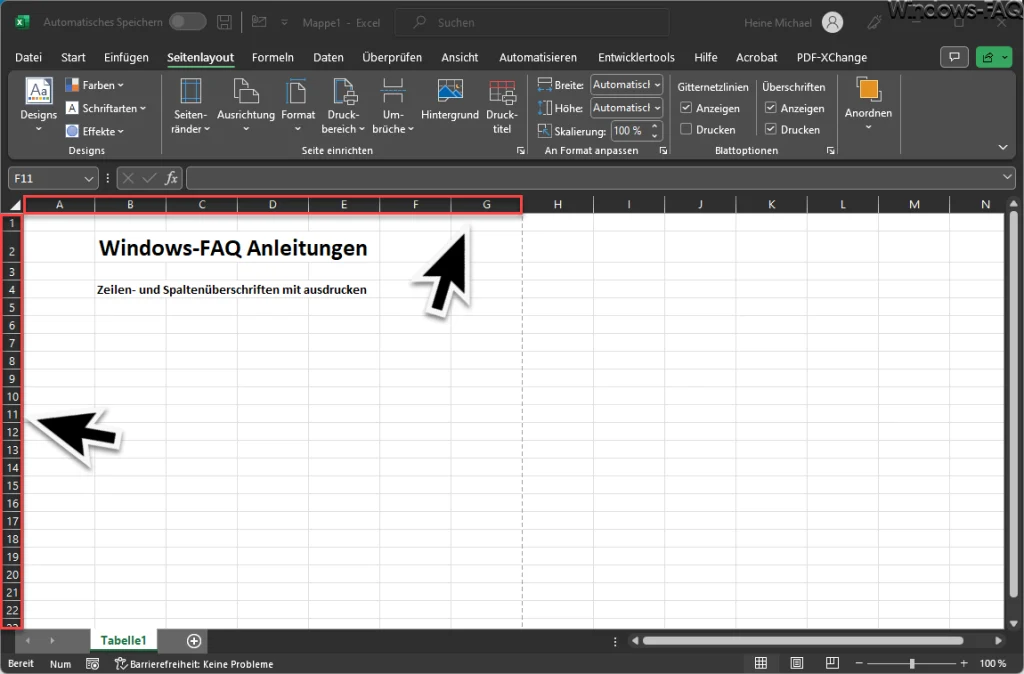Select row 15 header

12,485
